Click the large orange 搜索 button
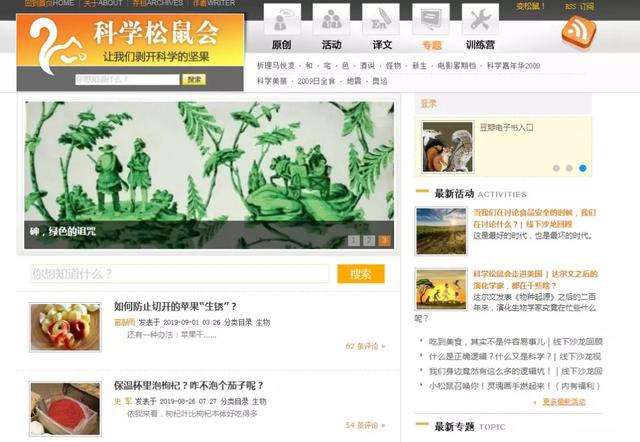The image size is (640, 442). (x=361, y=273)
